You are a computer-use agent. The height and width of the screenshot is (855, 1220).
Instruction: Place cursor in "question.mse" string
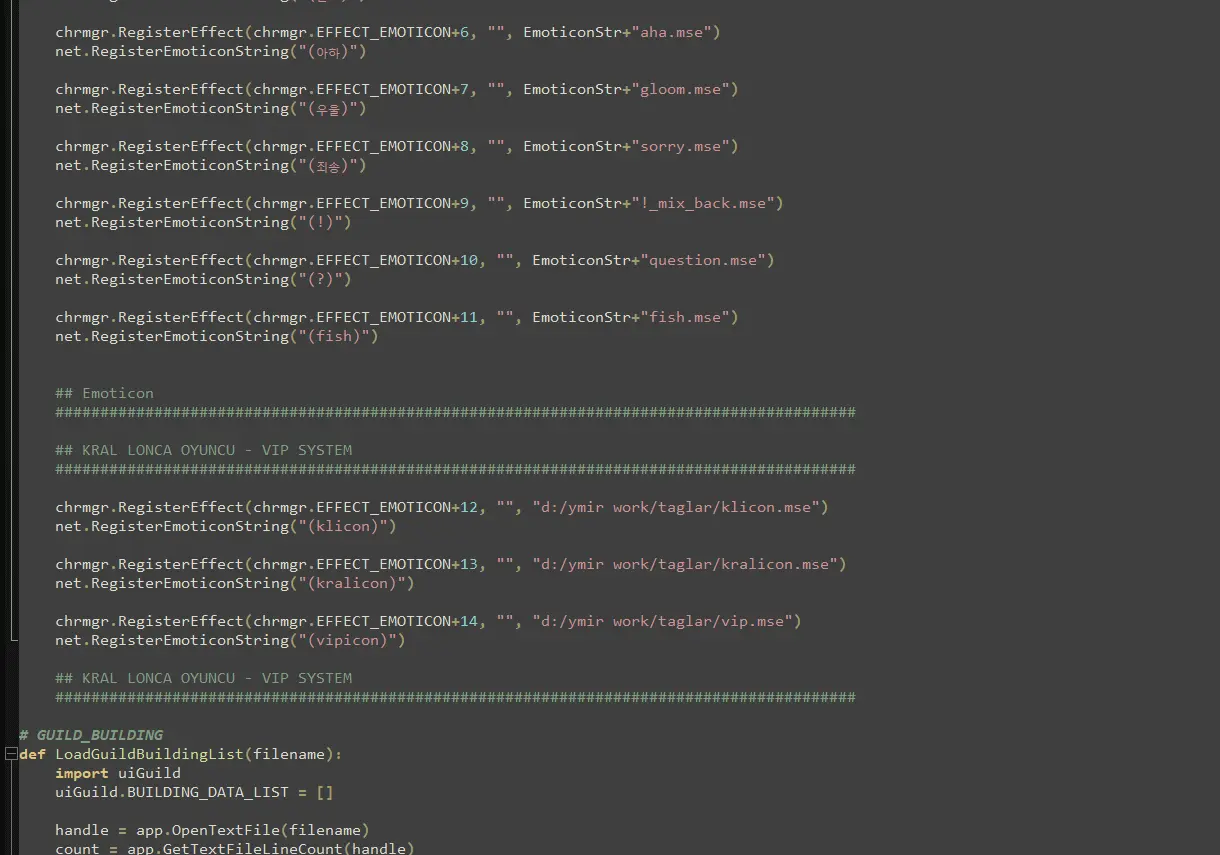(x=706, y=260)
